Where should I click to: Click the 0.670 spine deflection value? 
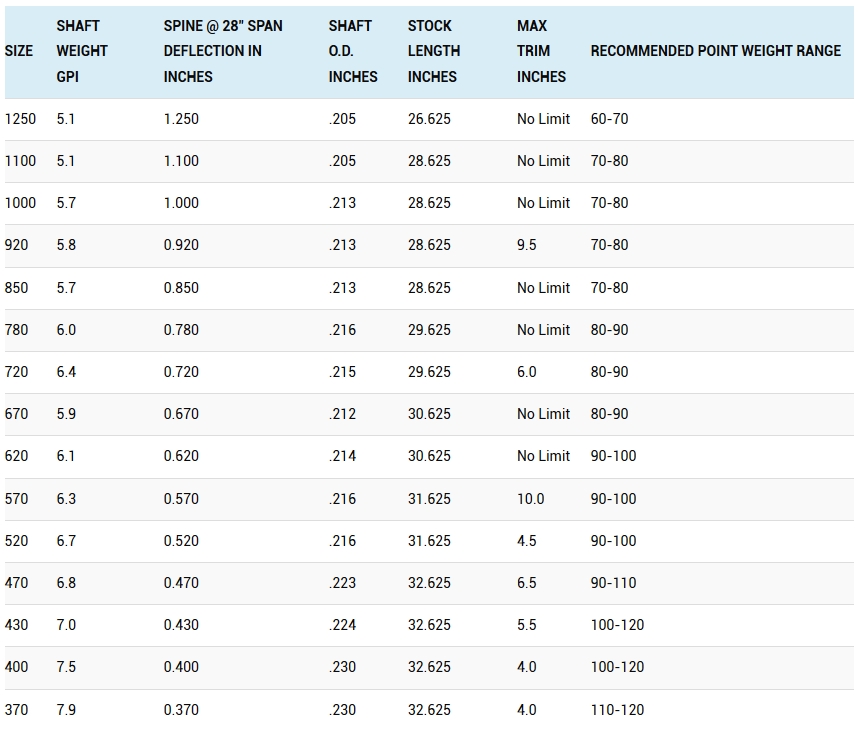pos(181,414)
